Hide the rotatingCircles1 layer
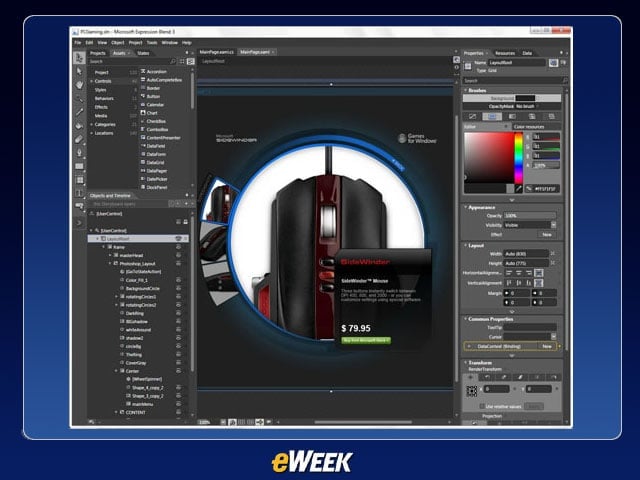 coord(178,297)
